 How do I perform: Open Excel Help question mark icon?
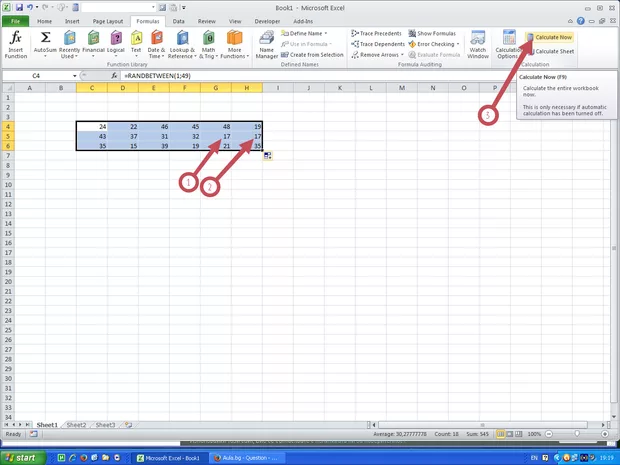[580, 21]
